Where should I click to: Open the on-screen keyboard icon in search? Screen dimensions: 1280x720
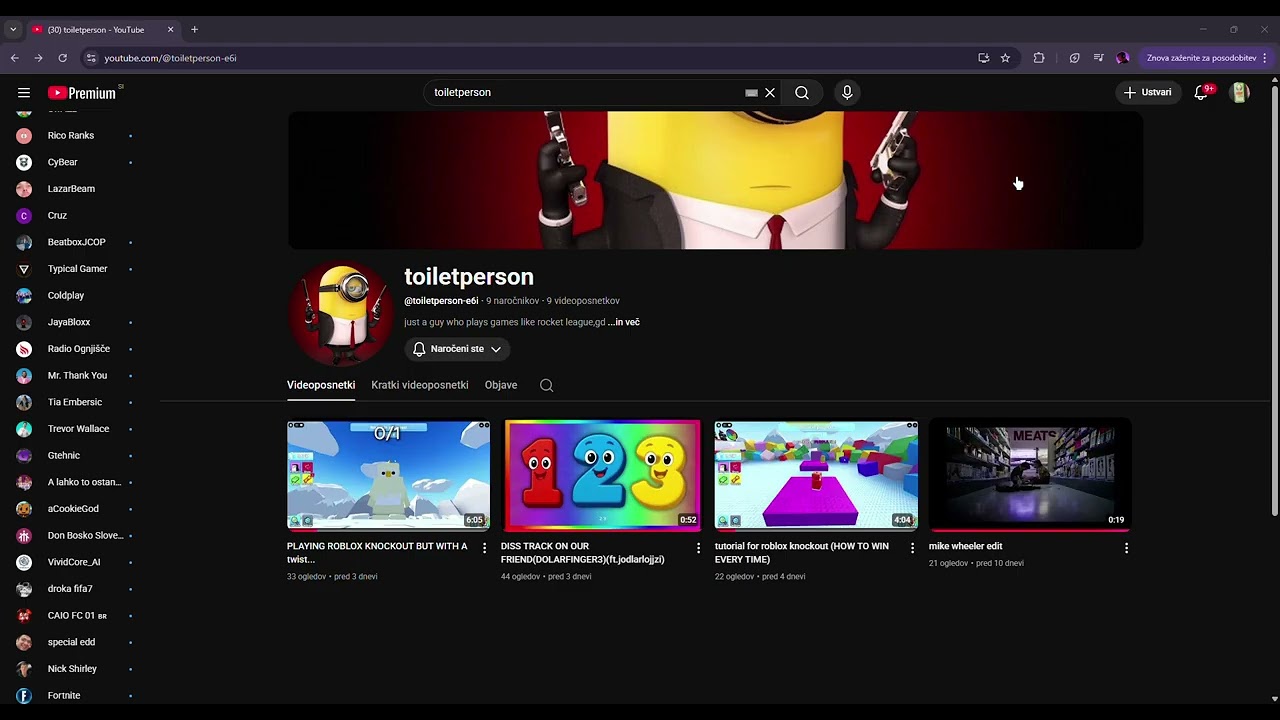pyautogui.click(x=751, y=93)
